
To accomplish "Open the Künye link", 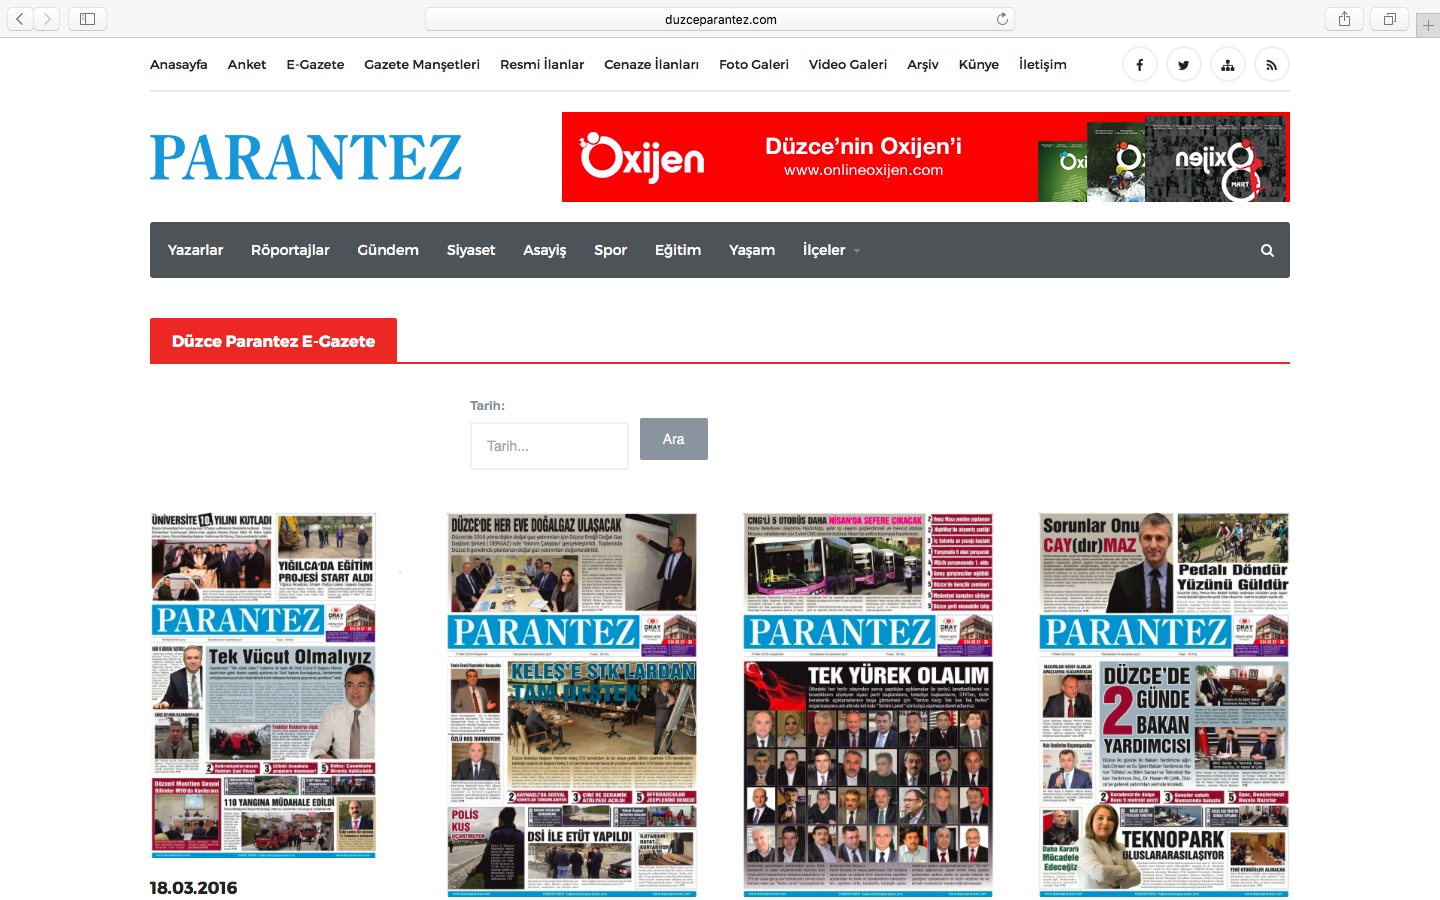I will [979, 65].
